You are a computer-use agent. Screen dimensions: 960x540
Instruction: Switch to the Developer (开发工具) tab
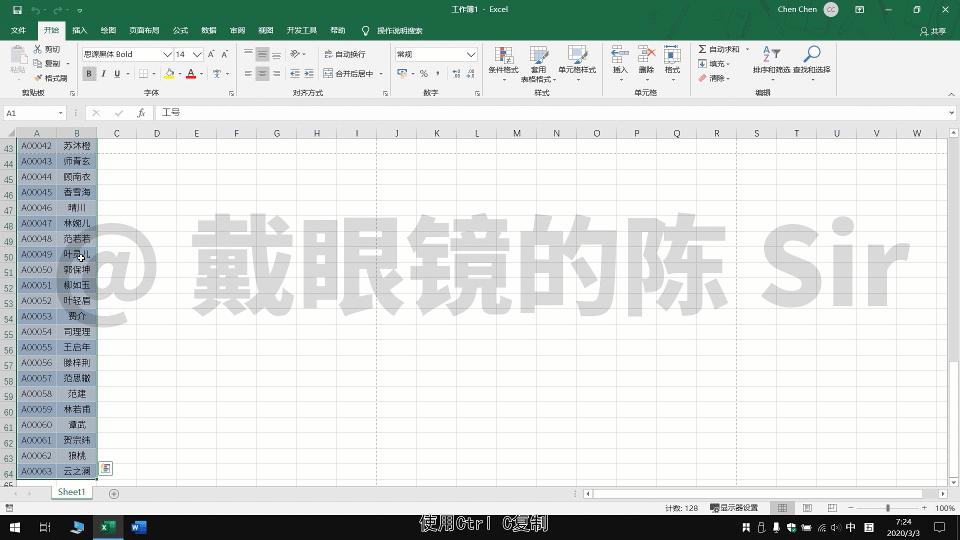point(302,30)
